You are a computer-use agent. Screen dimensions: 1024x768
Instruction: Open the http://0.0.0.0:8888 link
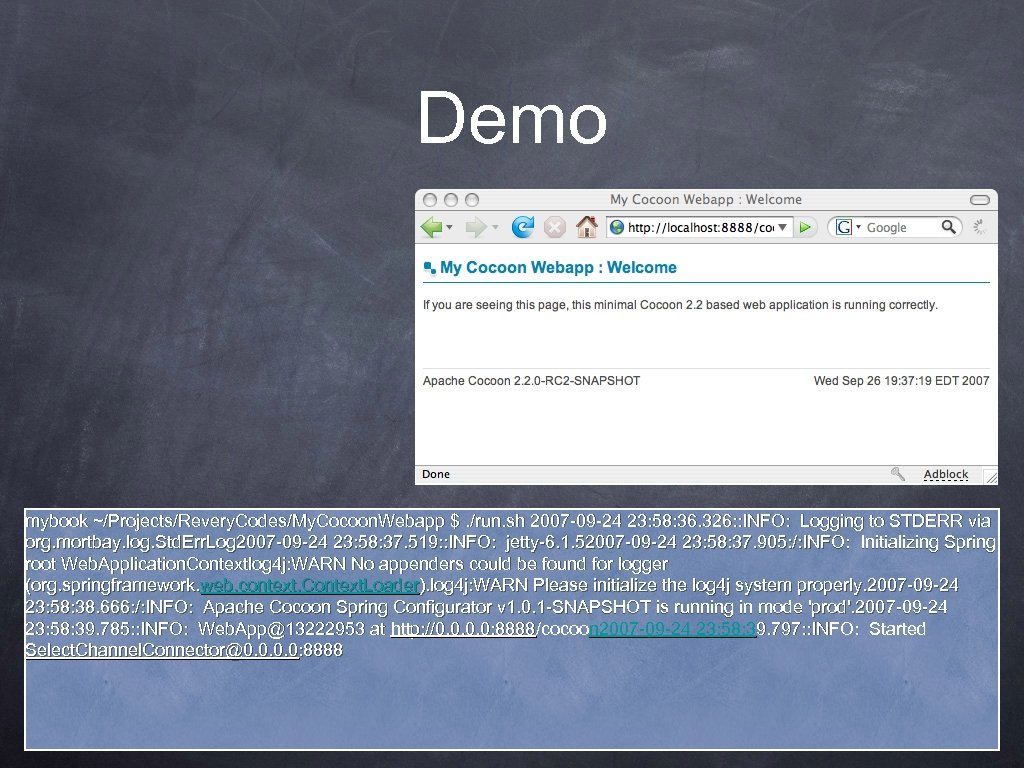463,629
